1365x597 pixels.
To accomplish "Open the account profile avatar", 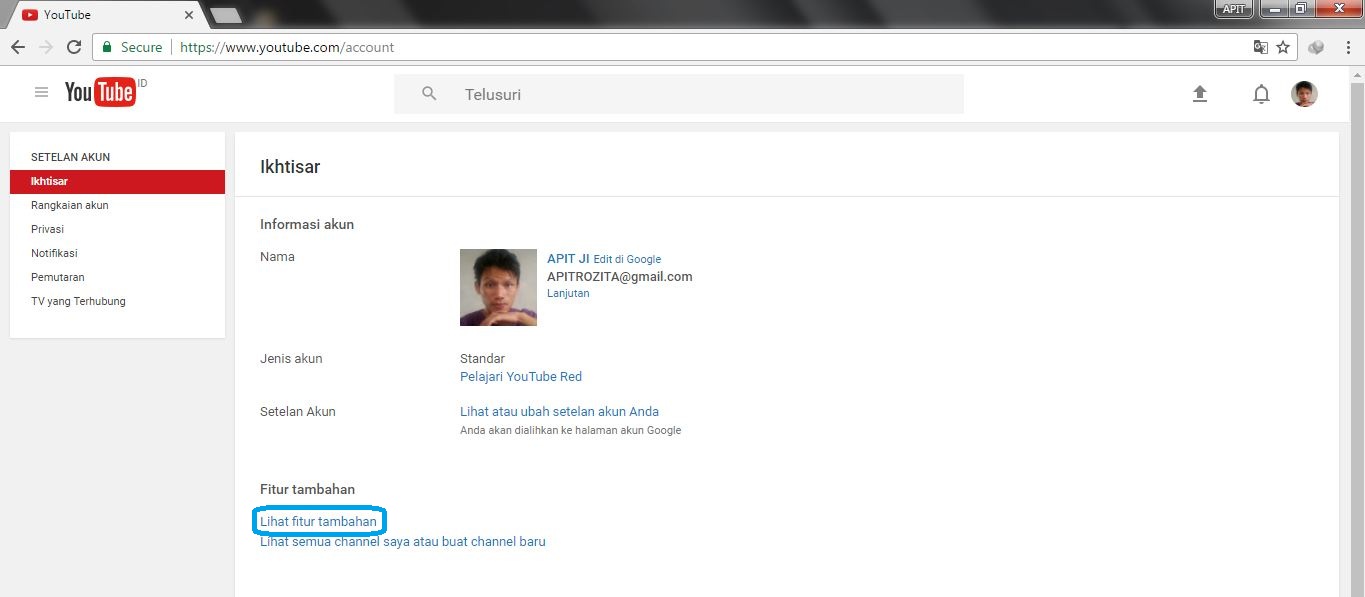I will point(1304,93).
